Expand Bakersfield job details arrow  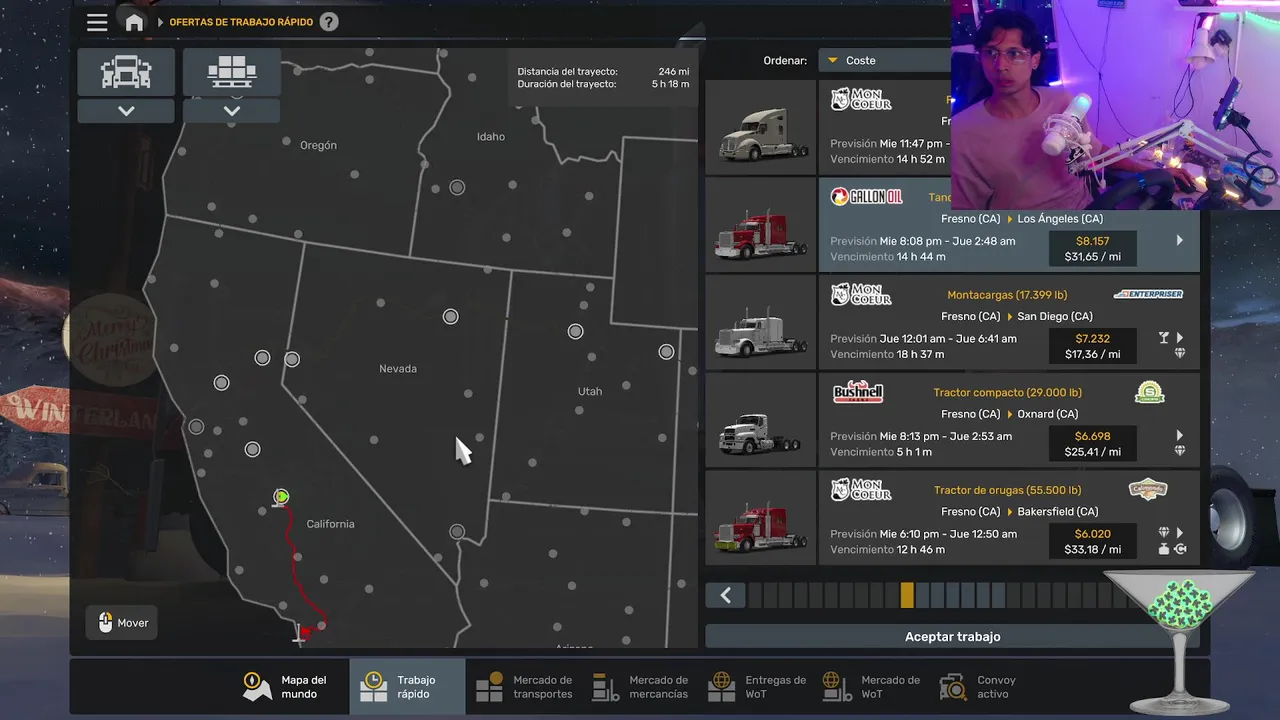point(1180,533)
